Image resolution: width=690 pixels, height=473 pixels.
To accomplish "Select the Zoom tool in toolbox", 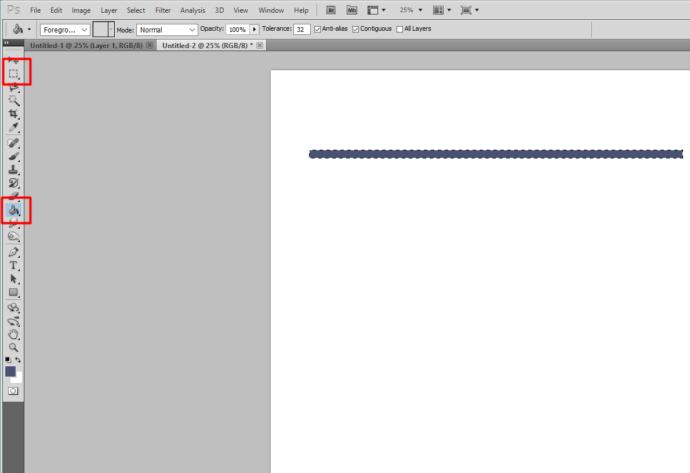I will pos(13,348).
